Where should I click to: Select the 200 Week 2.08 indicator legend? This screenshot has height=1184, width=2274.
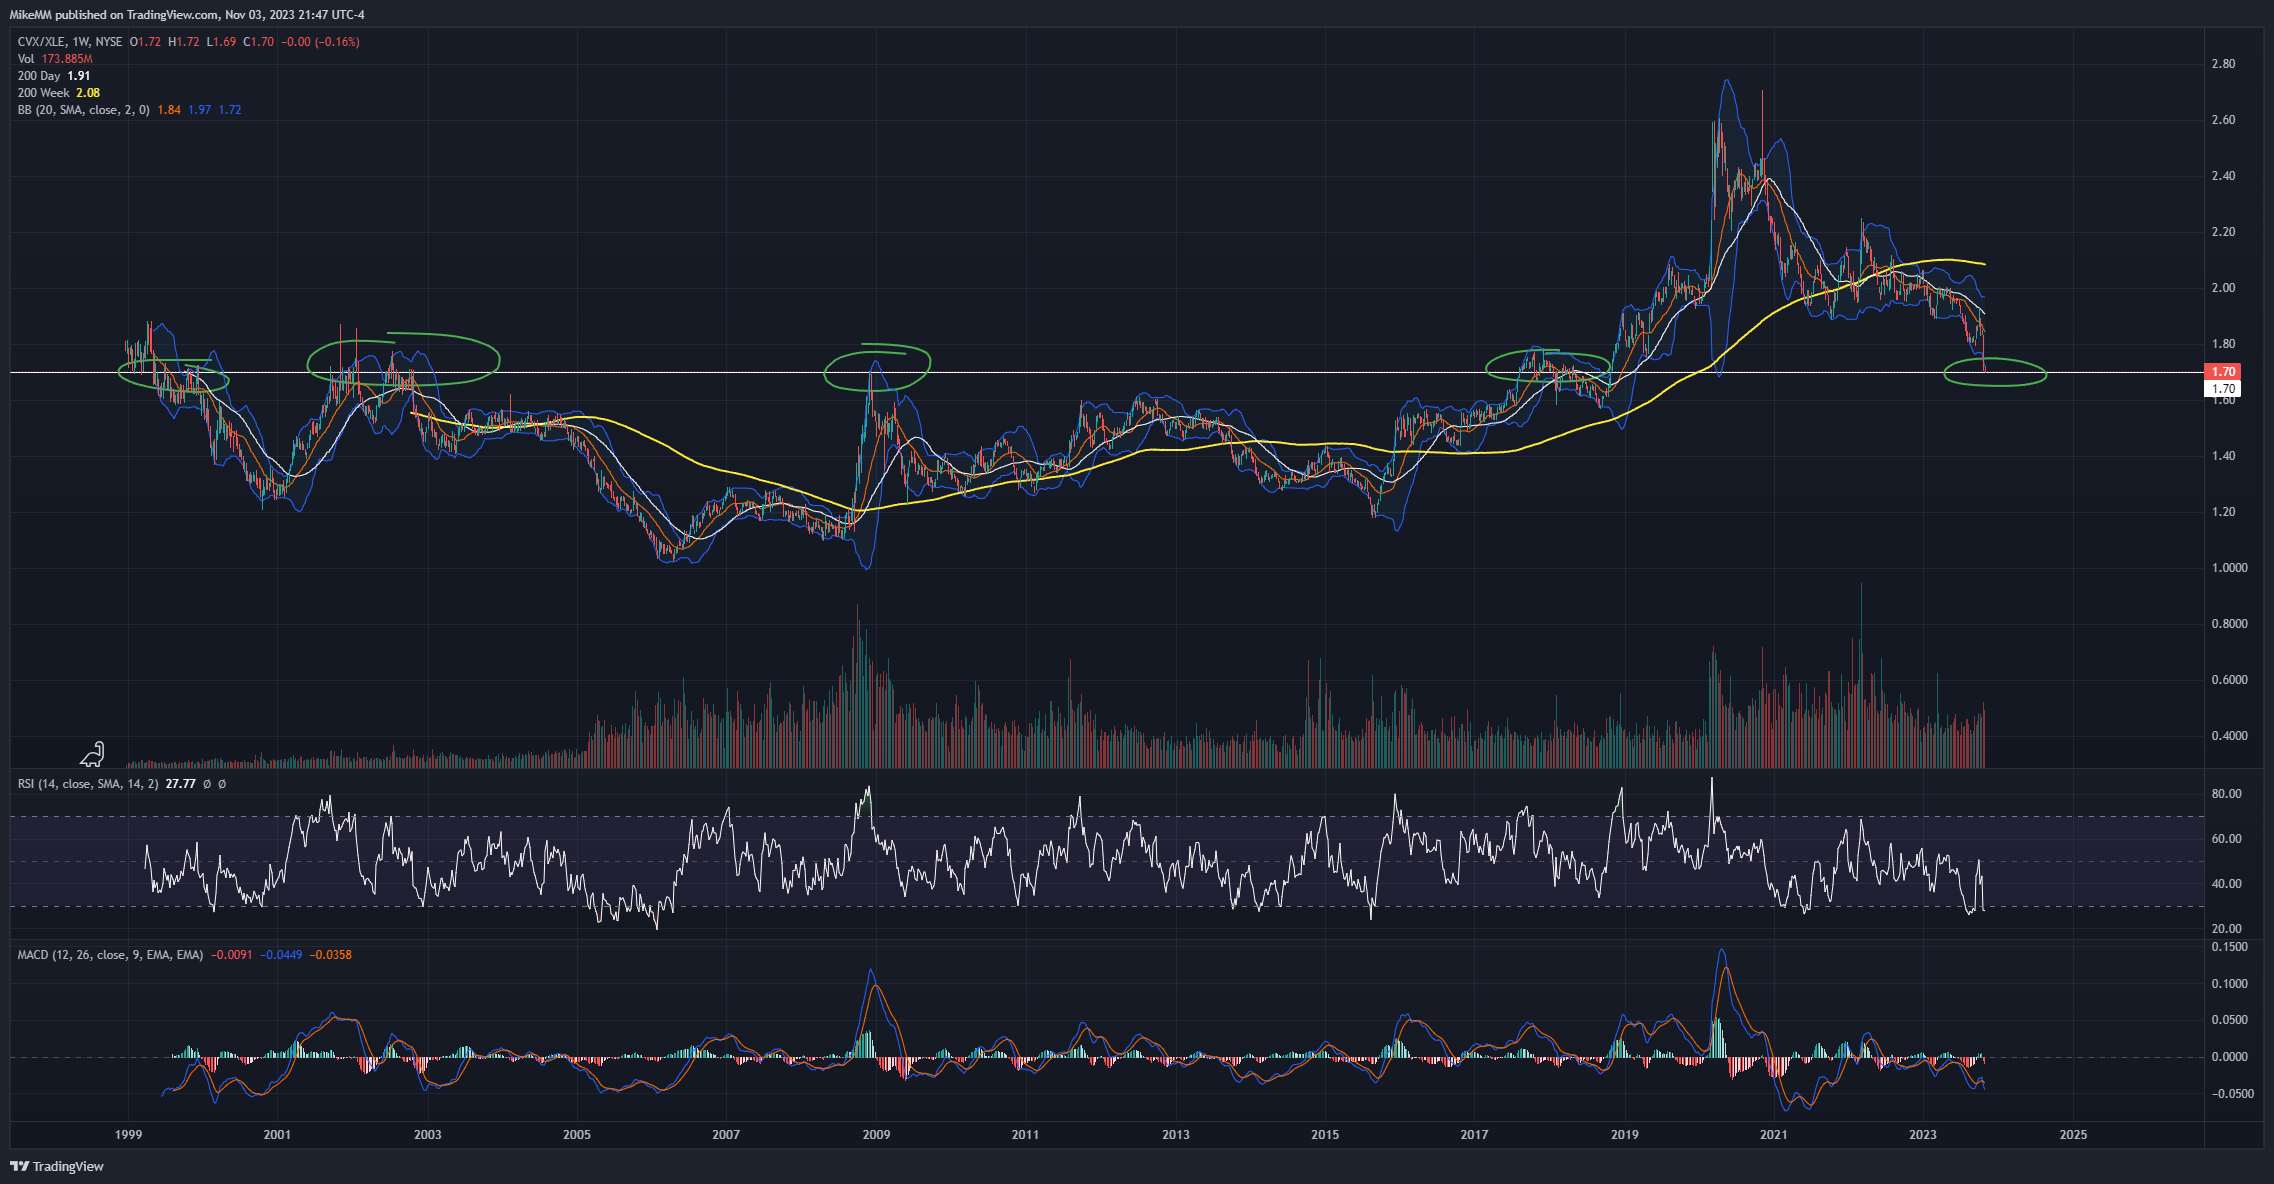tap(59, 93)
